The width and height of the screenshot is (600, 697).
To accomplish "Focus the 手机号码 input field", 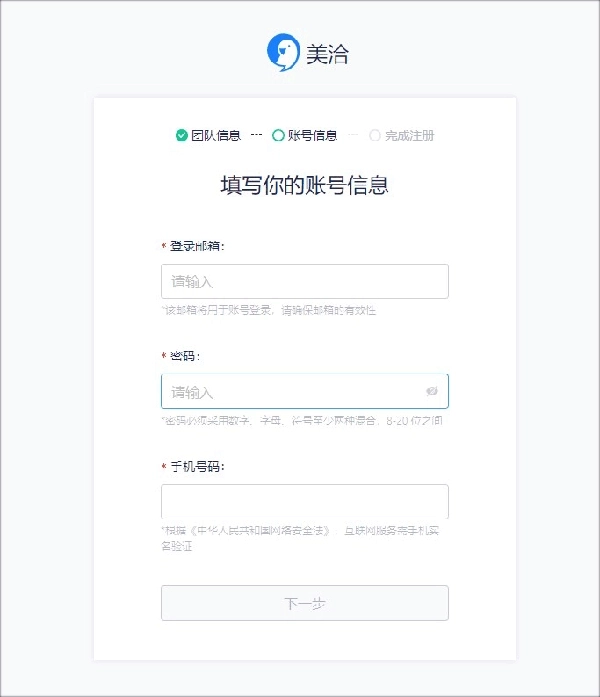I will pyautogui.click(x=305, y=501).
